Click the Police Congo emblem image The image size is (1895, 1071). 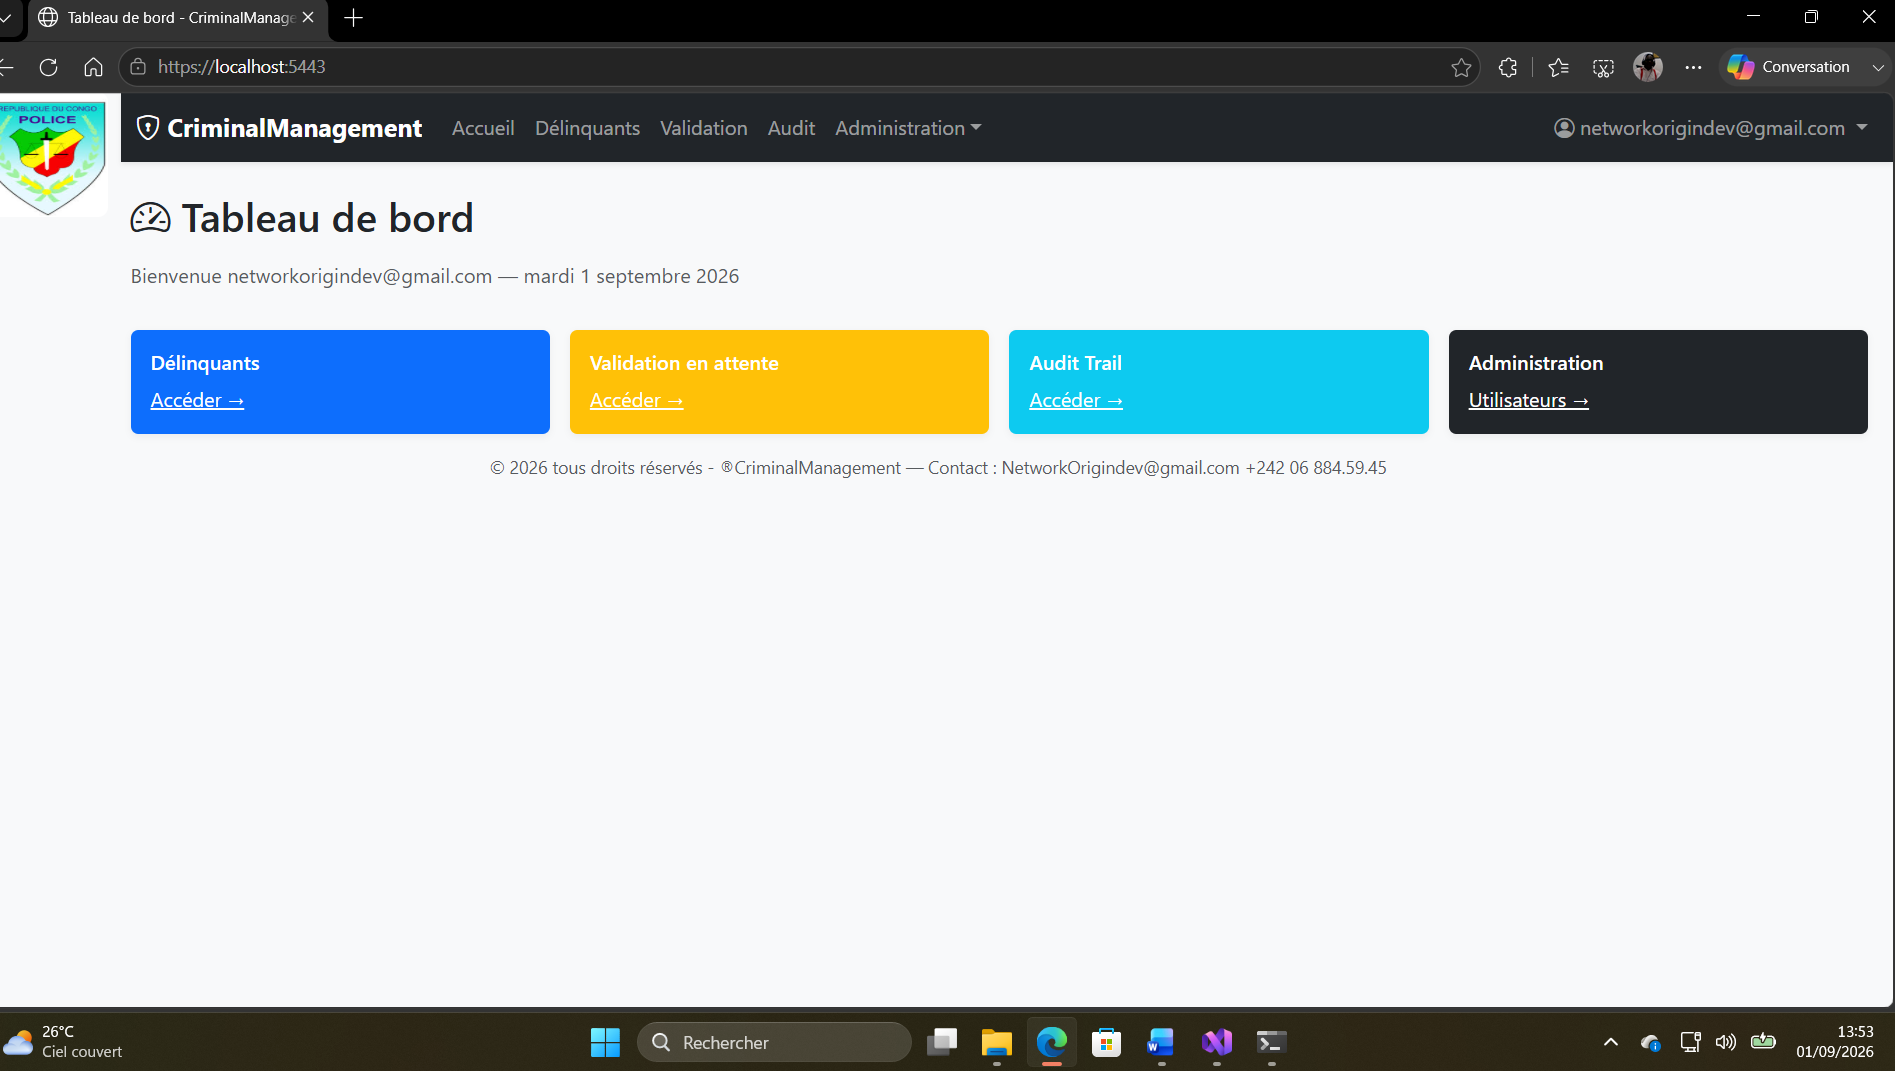click(52, 157)
